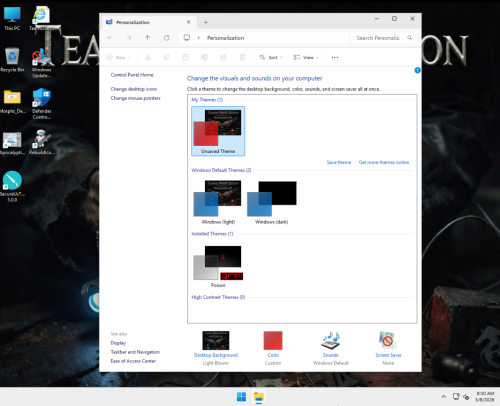The height and width of the screenshot is (406, 500).
Task: Open Change mouse pointers link
Action: [135, 98]
